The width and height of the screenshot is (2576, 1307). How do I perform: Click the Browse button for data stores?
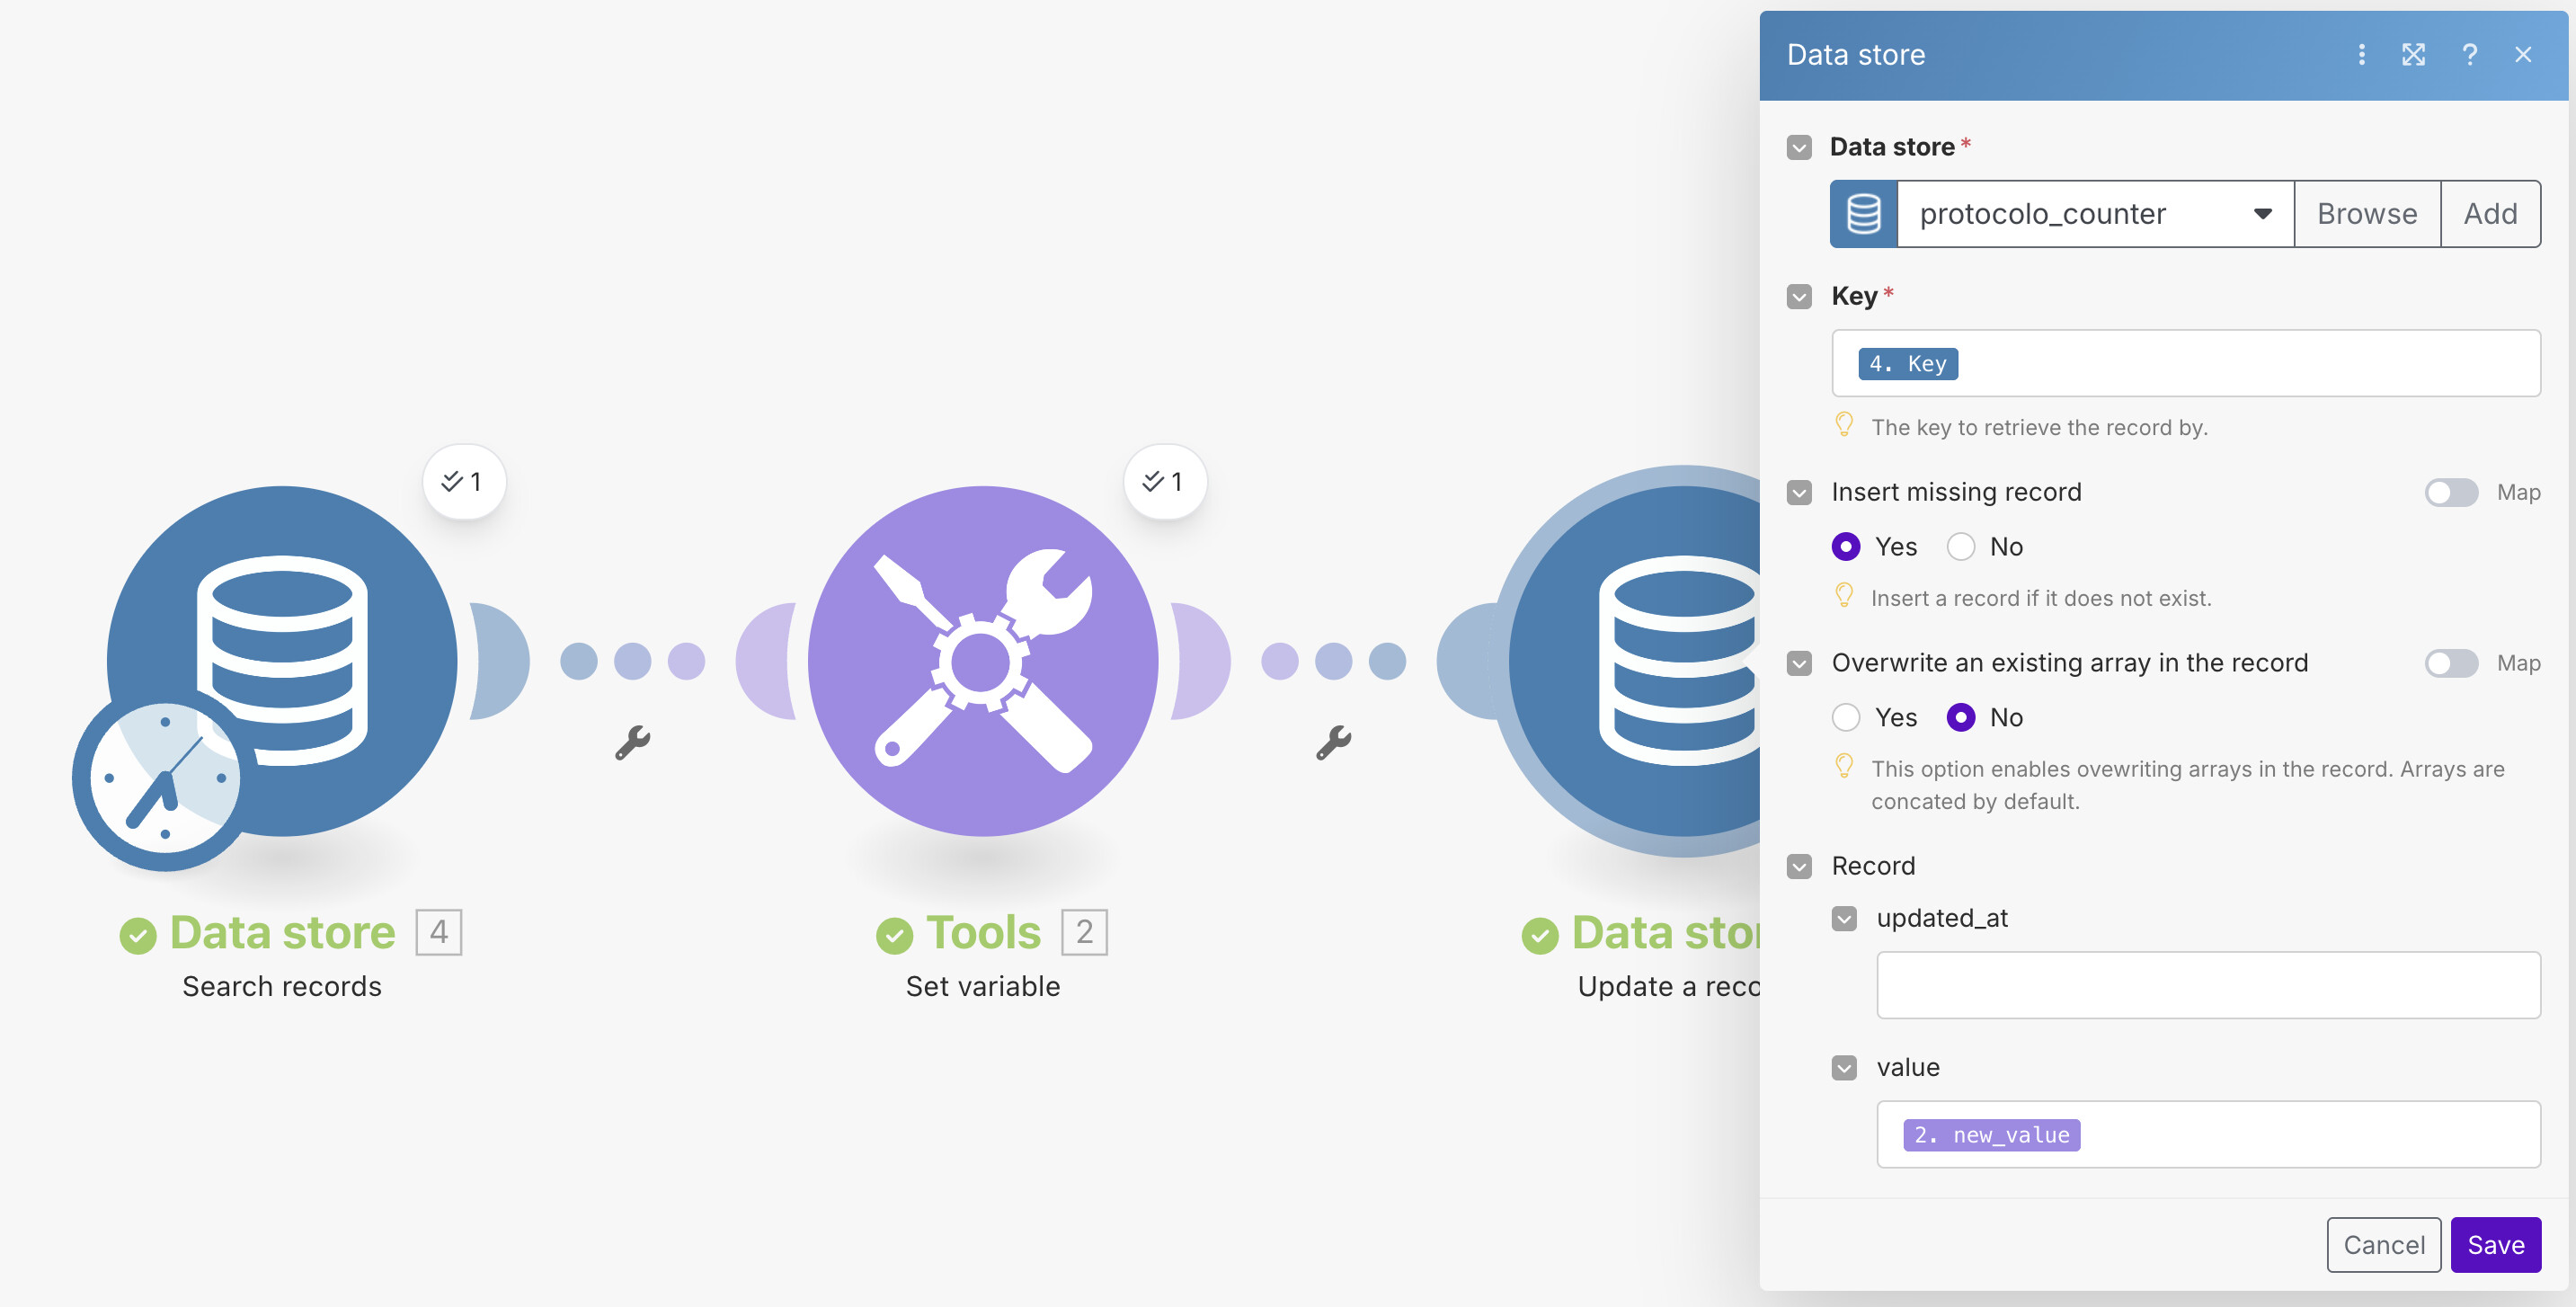click(x=2366, y=214)
